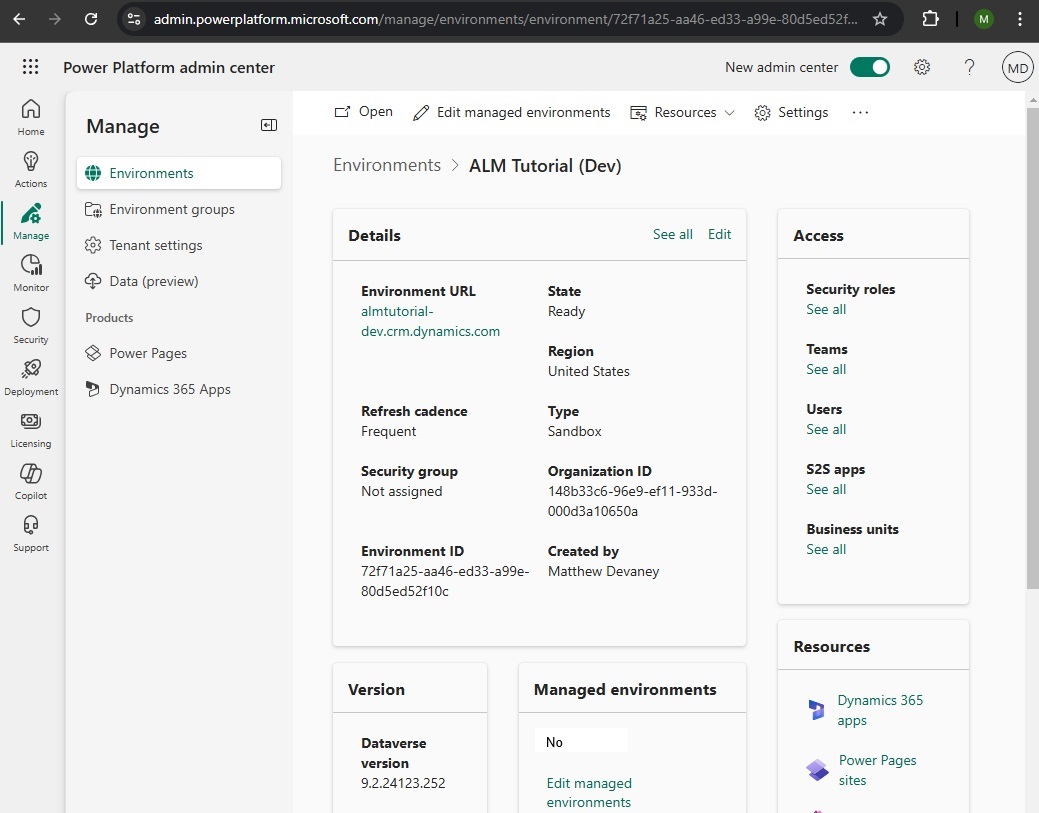Click Not assigned security group value
Screen dimensions: 1039x813
click(x=402, y=491)
